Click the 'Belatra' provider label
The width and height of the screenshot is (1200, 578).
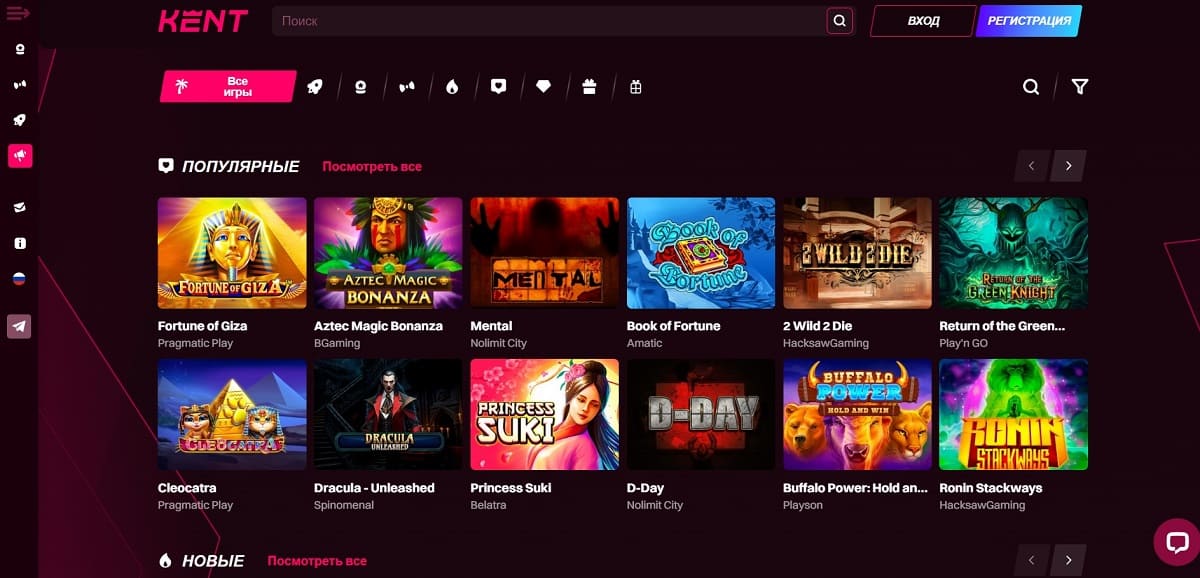(x=488, y=505)
